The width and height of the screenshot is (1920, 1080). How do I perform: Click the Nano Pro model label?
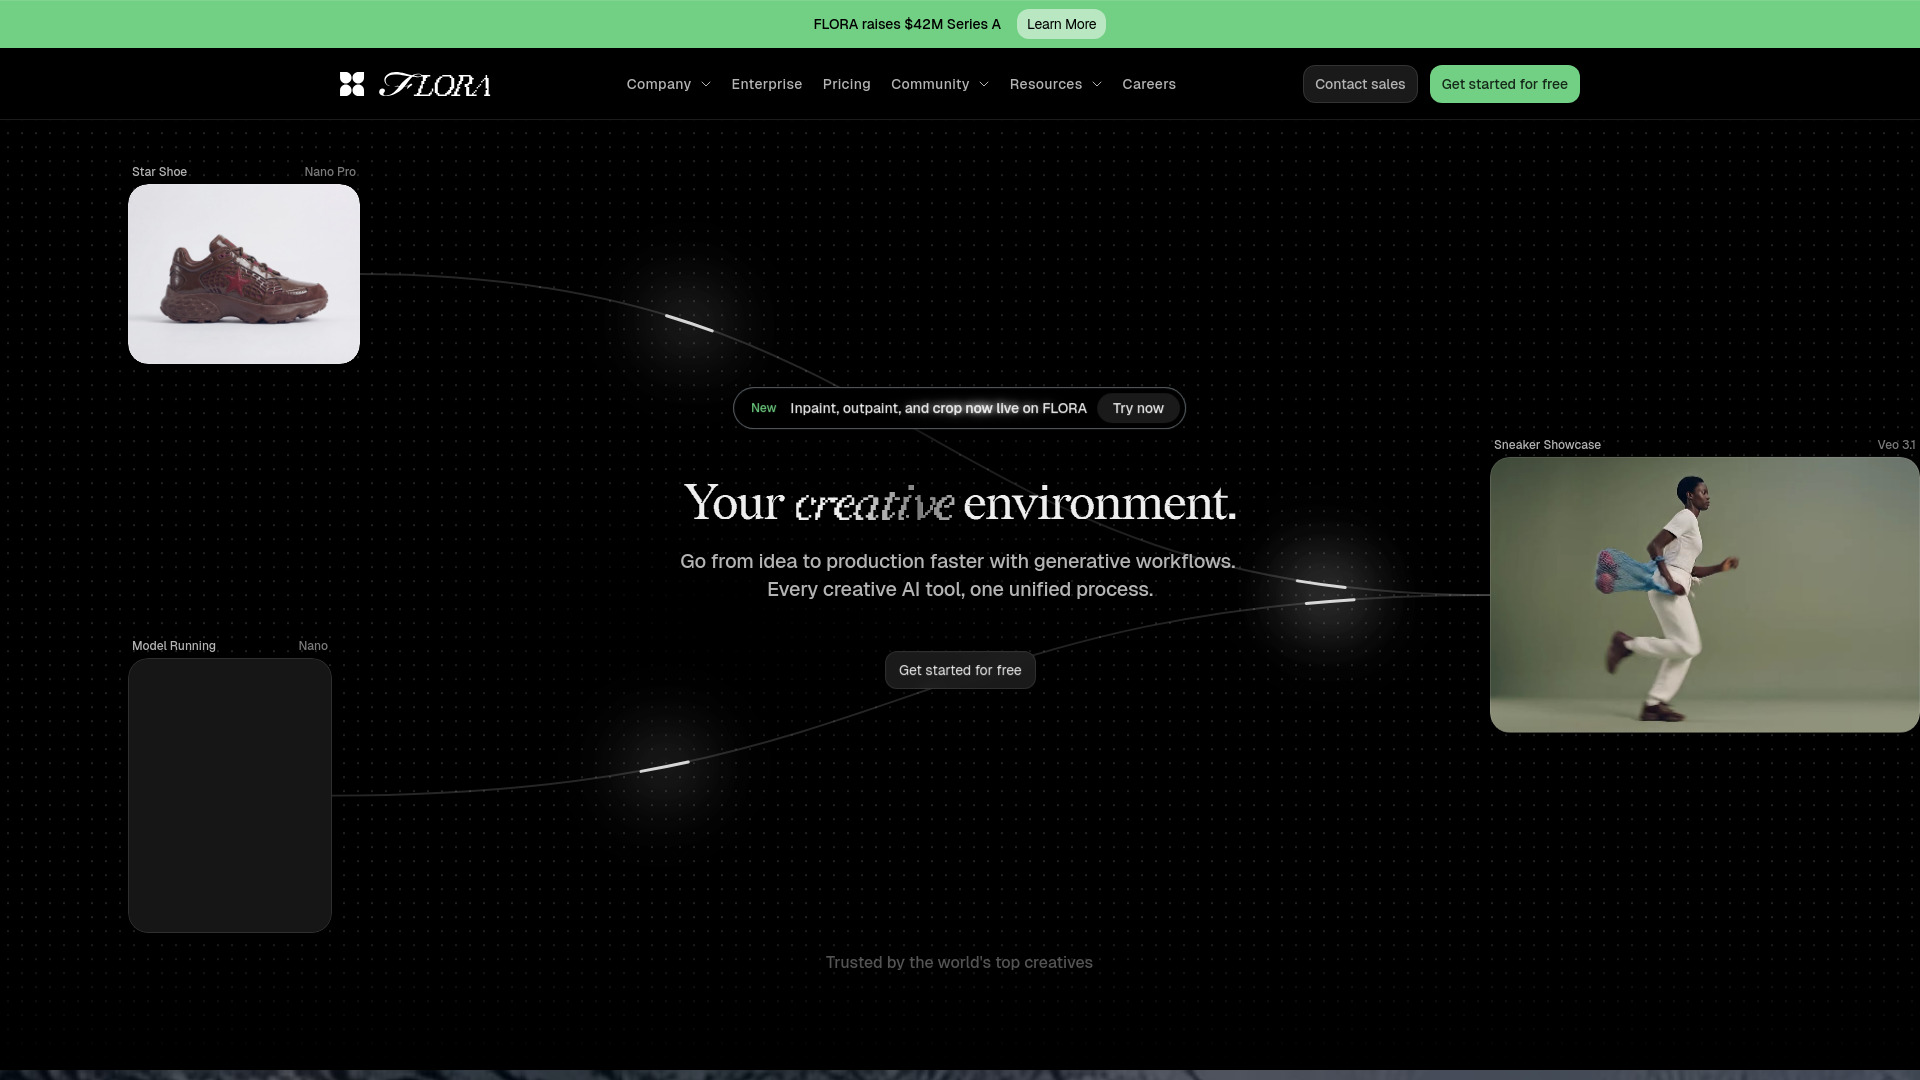tap(329, 172)
